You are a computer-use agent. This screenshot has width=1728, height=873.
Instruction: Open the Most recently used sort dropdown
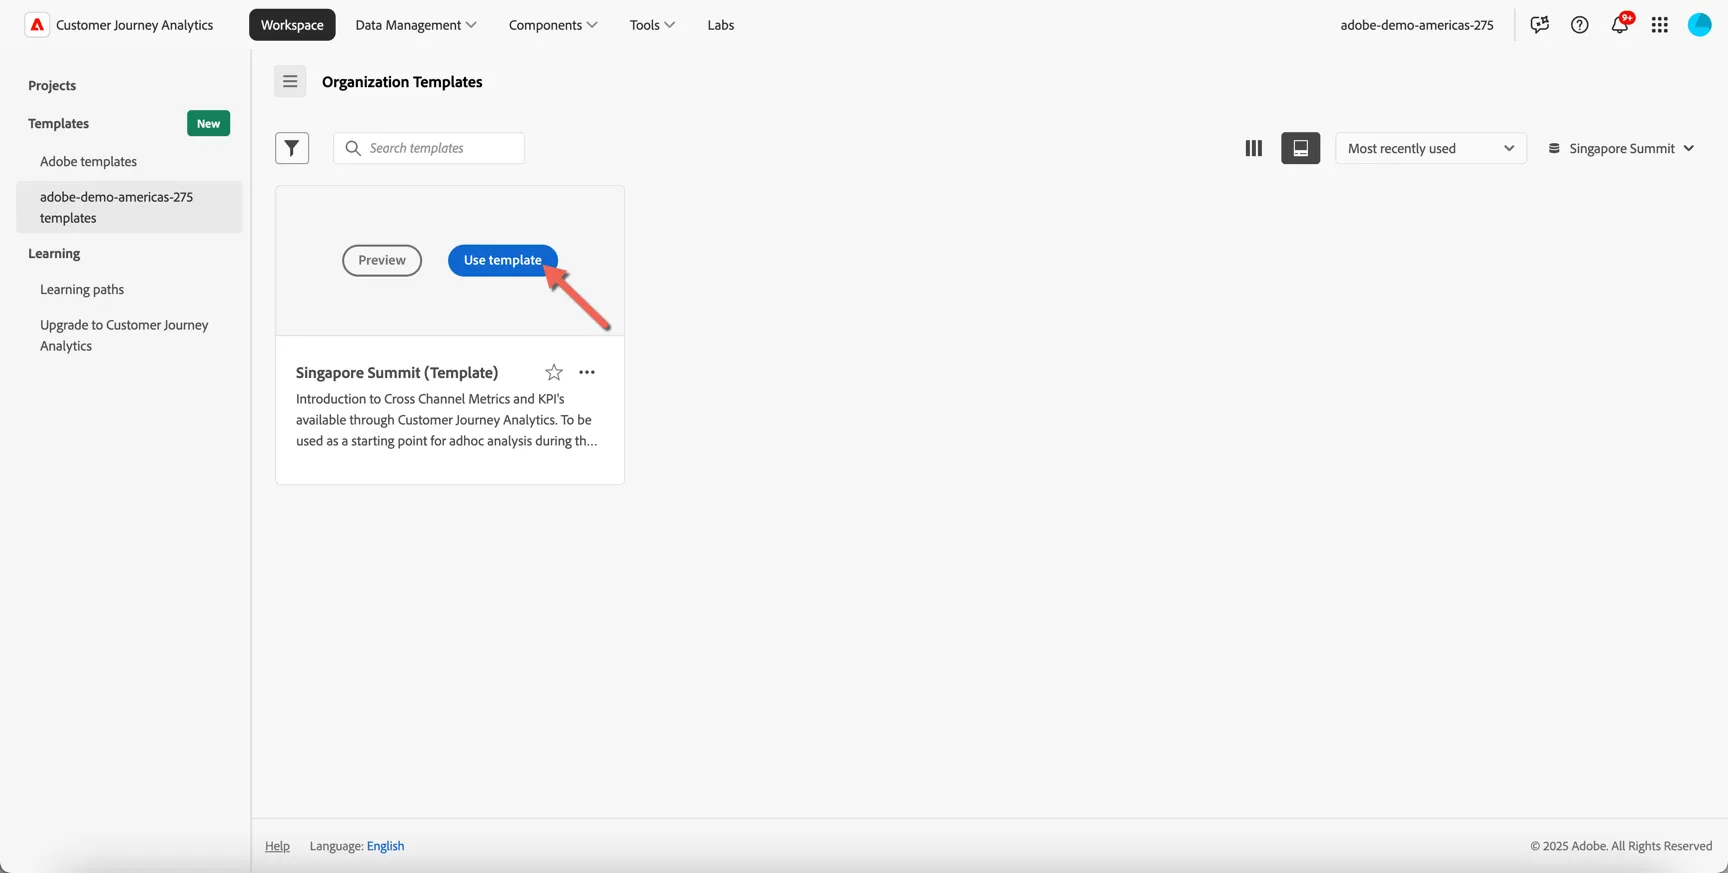(x=1431, y=148)
